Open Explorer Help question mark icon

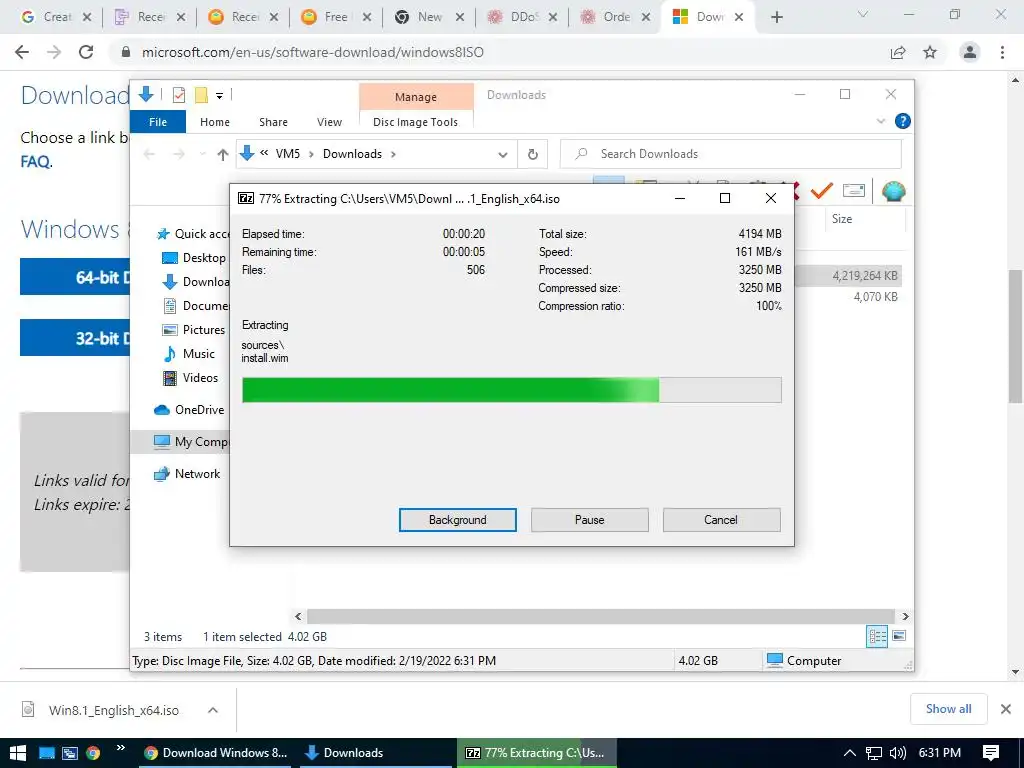coord(903,121)
